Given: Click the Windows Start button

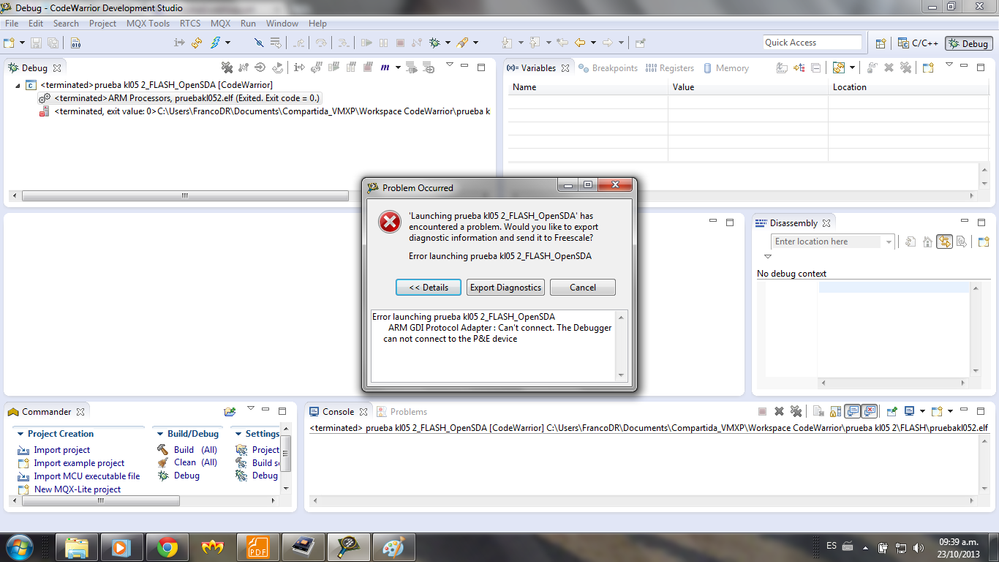Looking at the screenshot, I should (x=19, y=547).
